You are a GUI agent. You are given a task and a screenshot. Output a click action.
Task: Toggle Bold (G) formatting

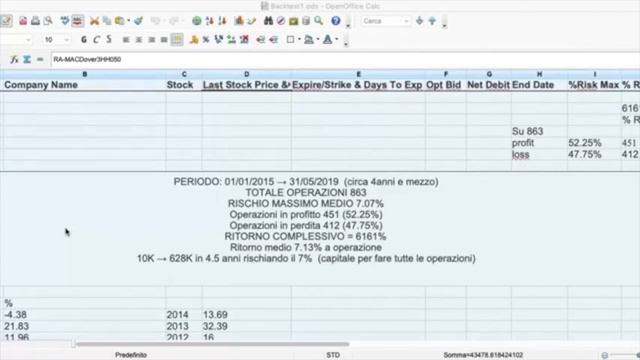pos(84,40)
